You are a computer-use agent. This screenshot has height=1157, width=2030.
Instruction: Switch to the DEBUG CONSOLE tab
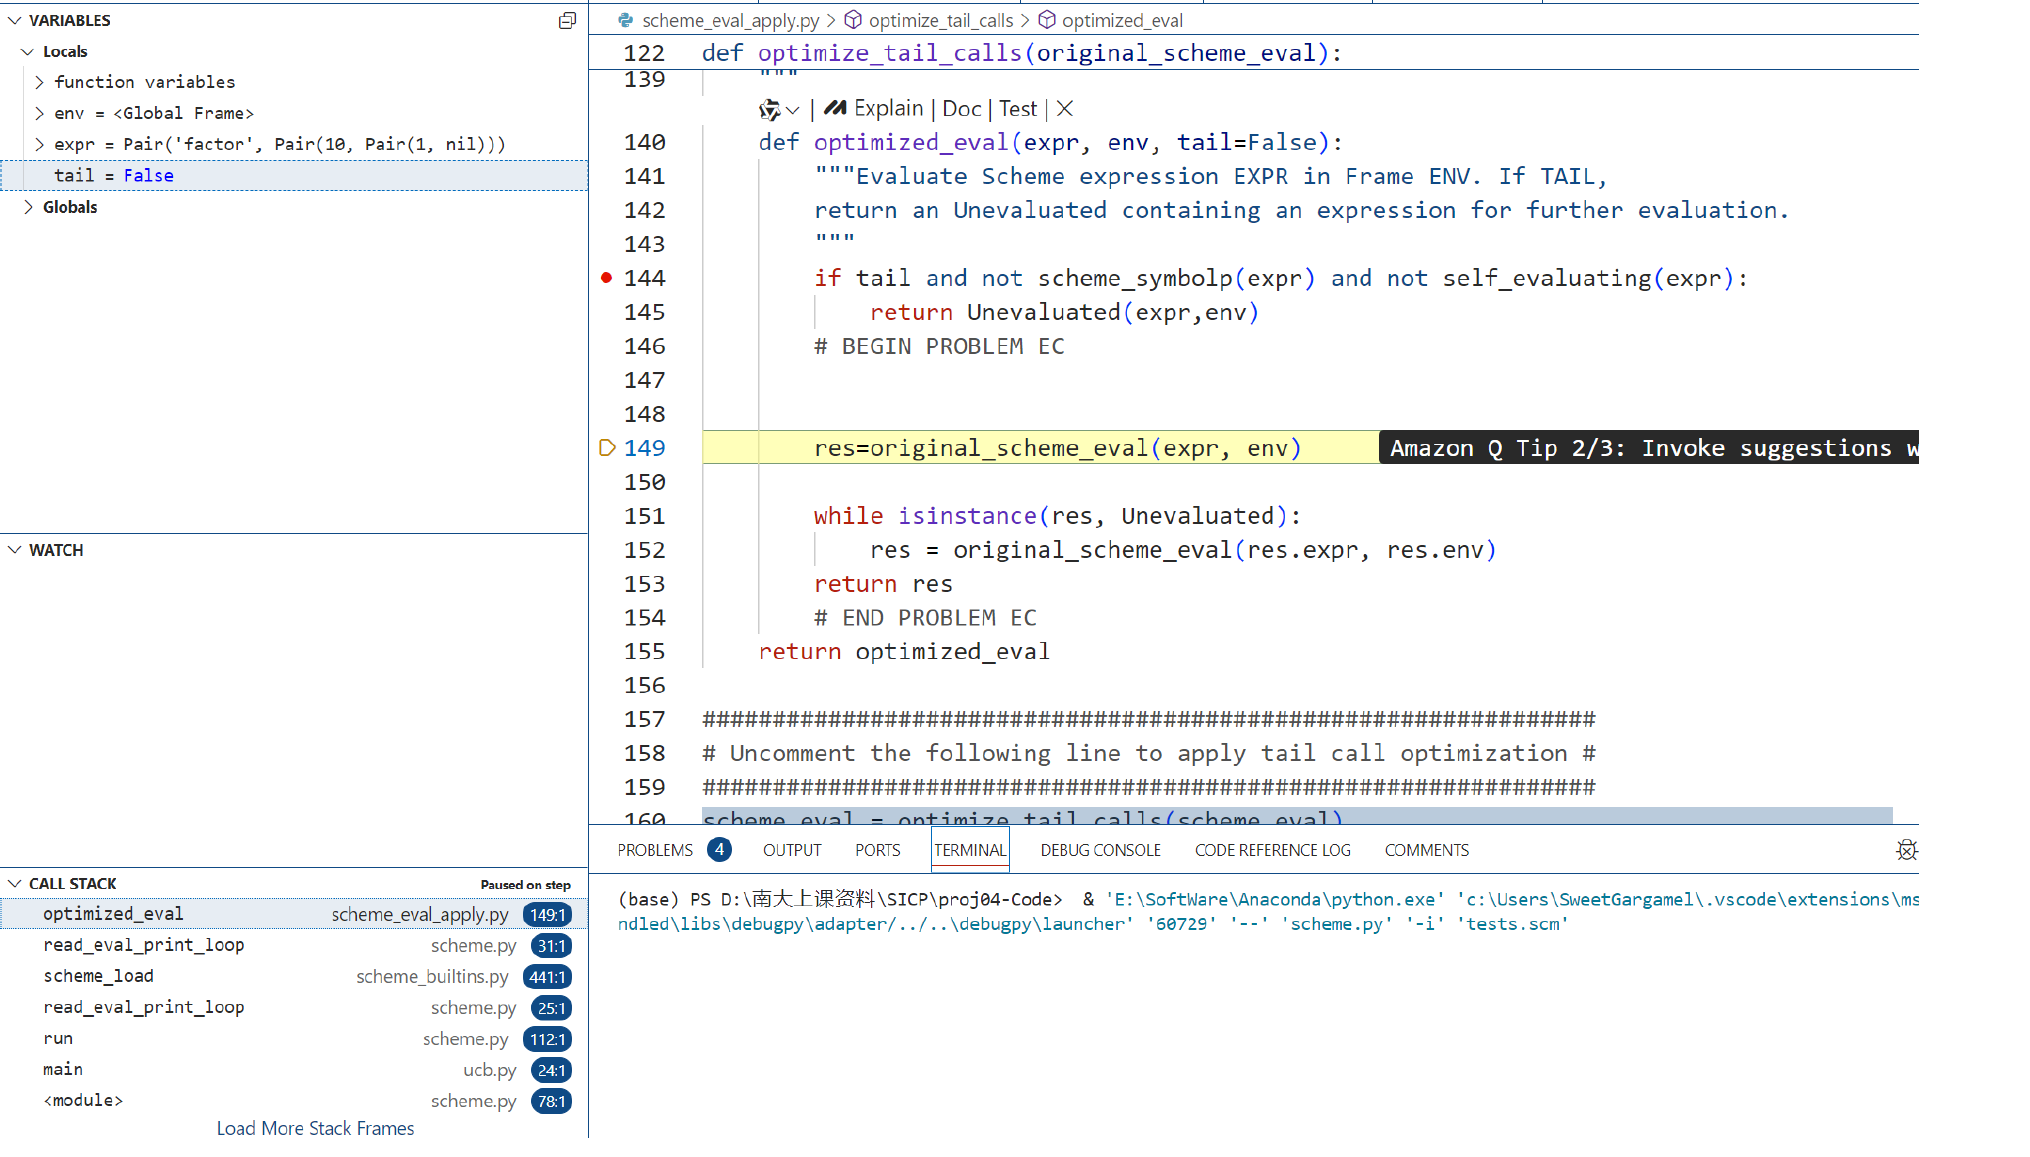point(1100,850)
